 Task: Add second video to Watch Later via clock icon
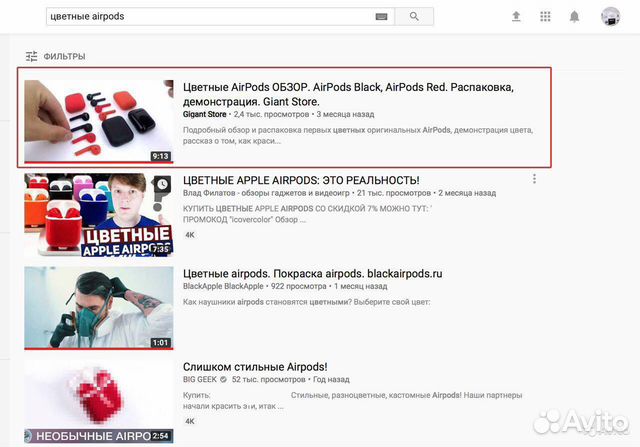[x=162, y=184]
